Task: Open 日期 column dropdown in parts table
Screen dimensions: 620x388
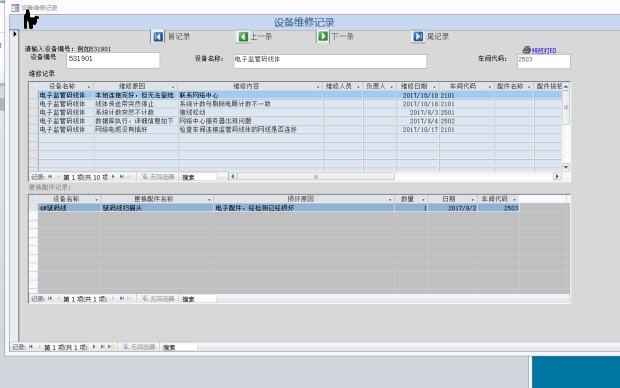Action: (x=473, y=199)
